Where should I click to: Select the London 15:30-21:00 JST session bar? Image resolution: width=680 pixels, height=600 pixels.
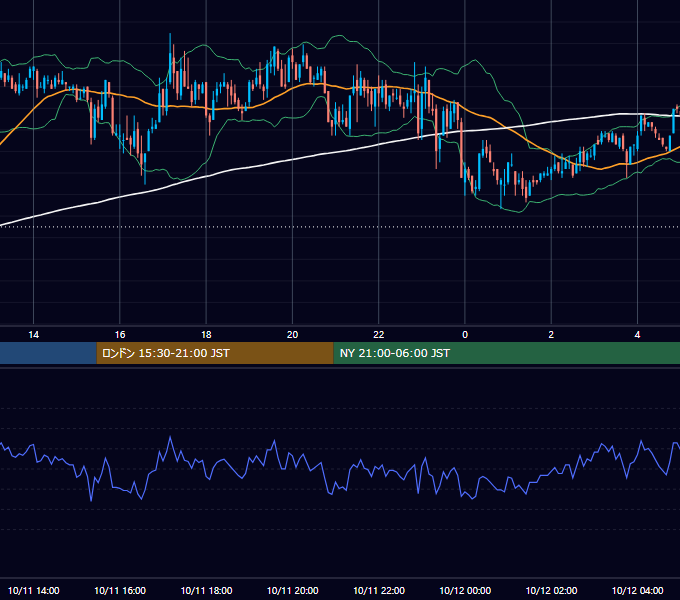pos(215,353)
